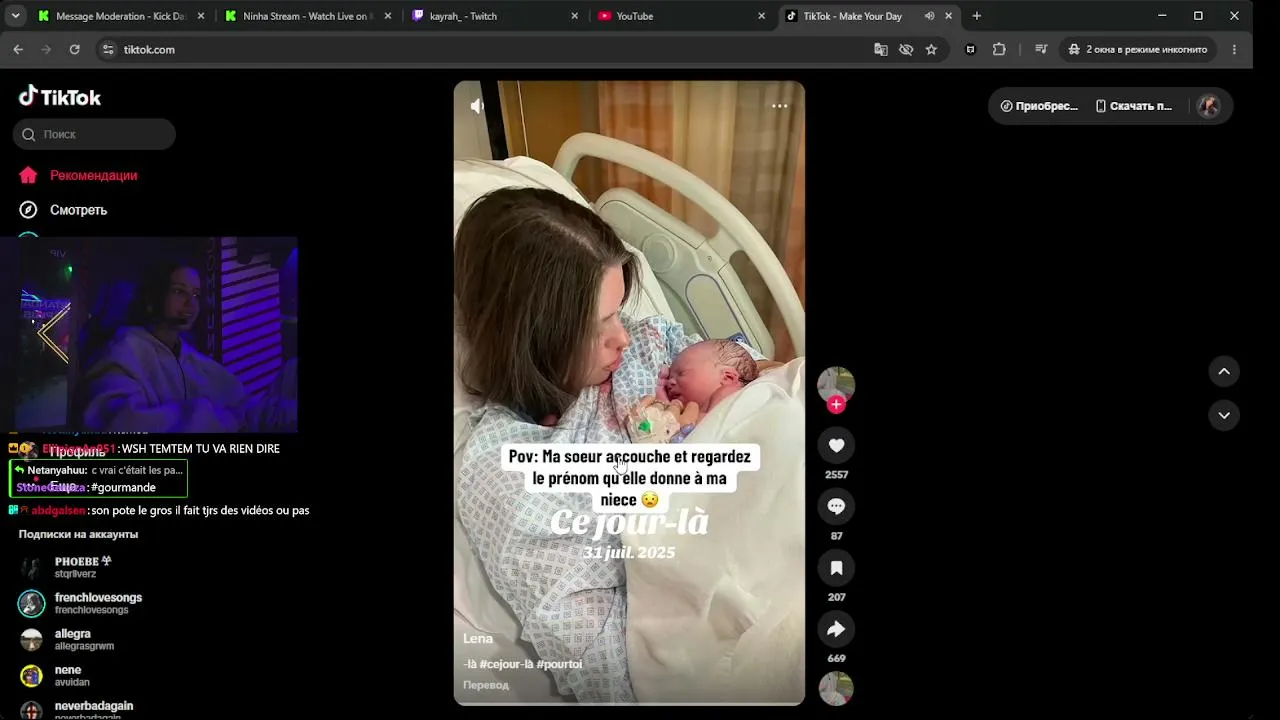Close the kayrah_ Twitch tab
The image size is (1280, 720).
[x=574, y=16]
